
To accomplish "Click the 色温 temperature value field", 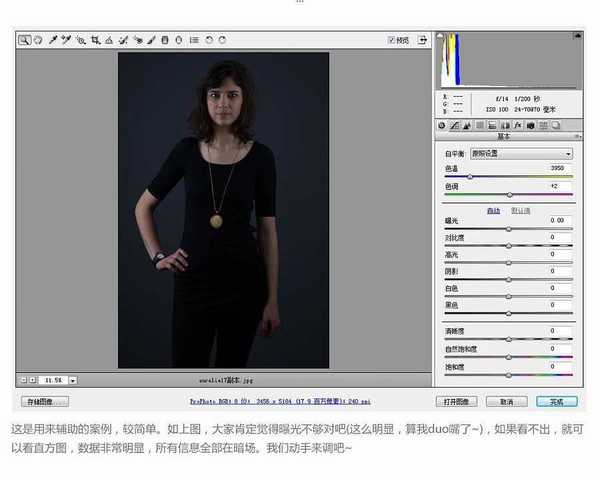I will point(558,168).
